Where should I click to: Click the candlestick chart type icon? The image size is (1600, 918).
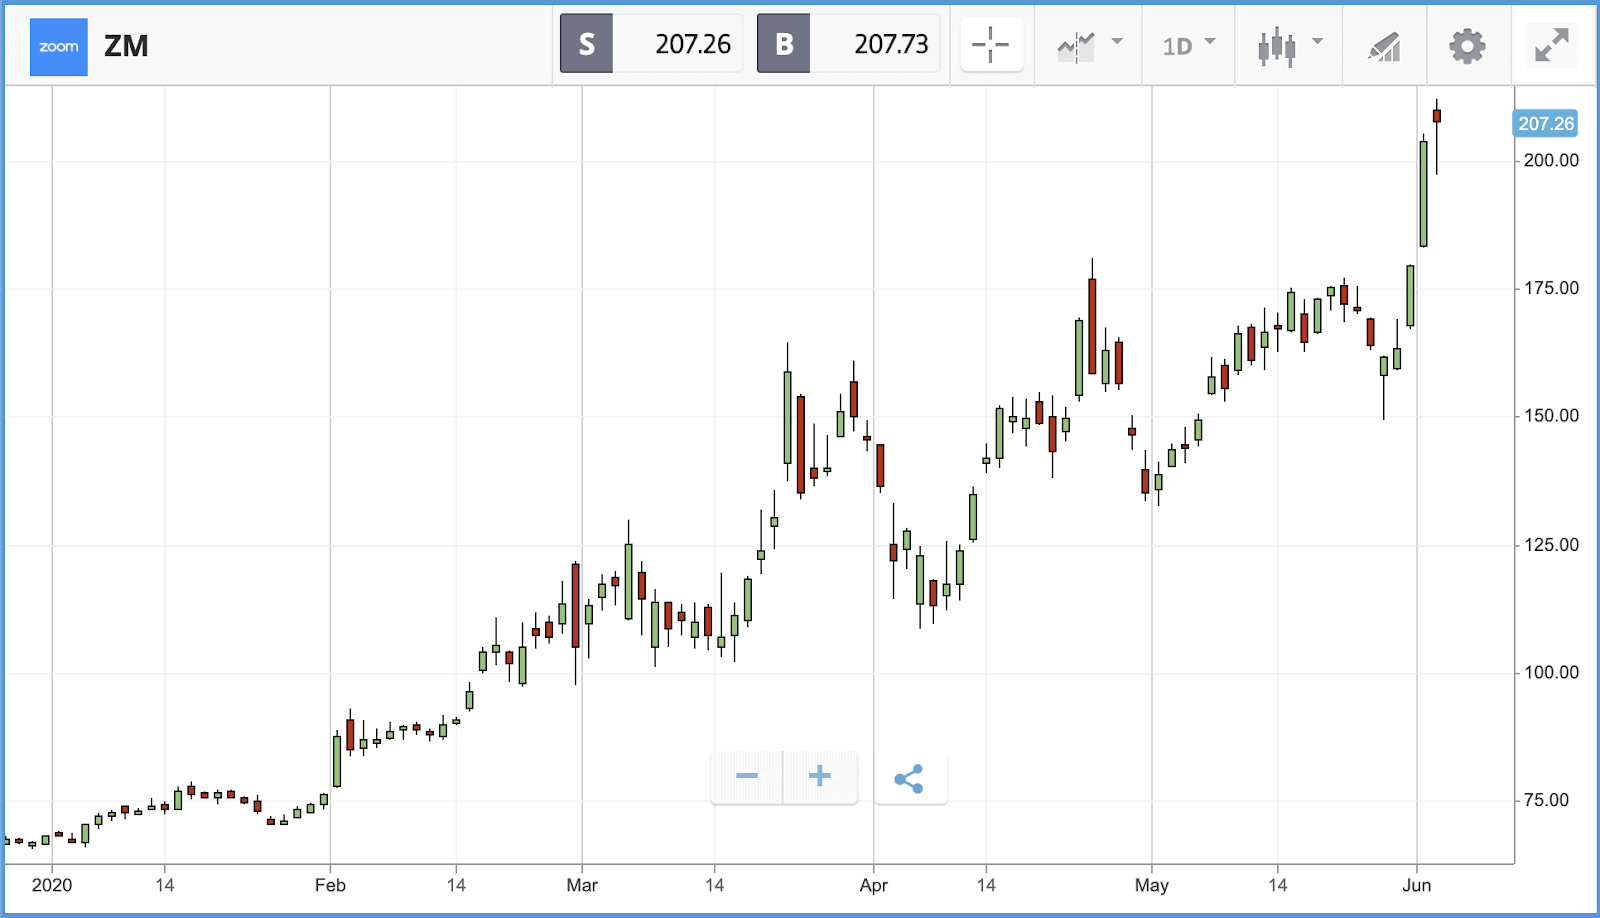tap(1277, 47)
